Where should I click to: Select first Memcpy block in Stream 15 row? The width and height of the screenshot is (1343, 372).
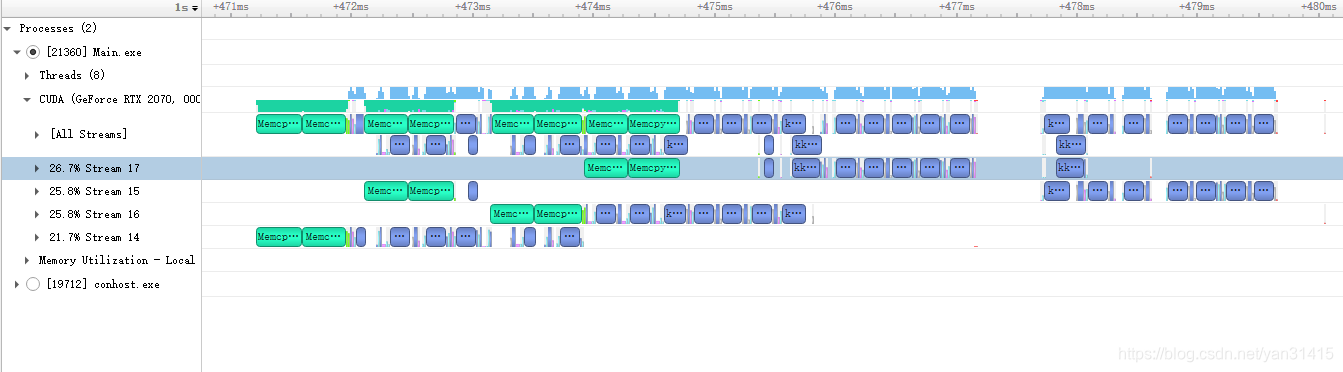click(x=386, y=191)
